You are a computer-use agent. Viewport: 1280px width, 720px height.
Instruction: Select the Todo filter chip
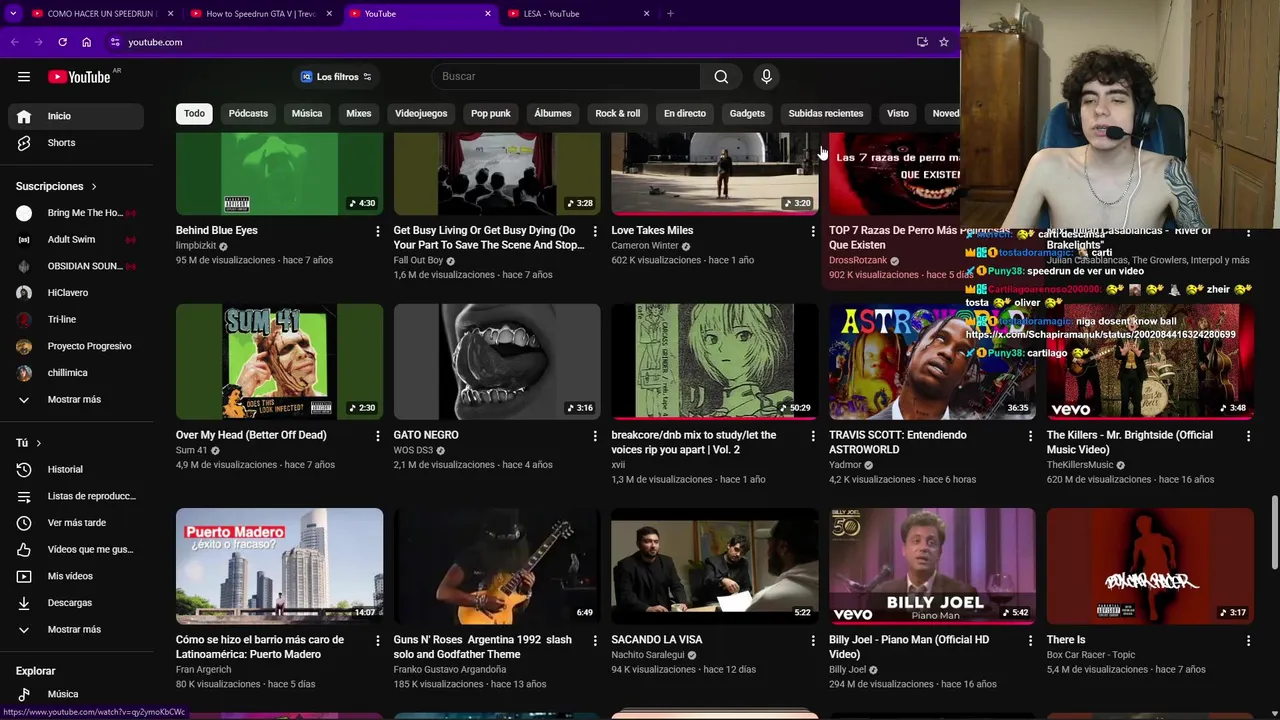pyautogui.click(x=194, y=113)
